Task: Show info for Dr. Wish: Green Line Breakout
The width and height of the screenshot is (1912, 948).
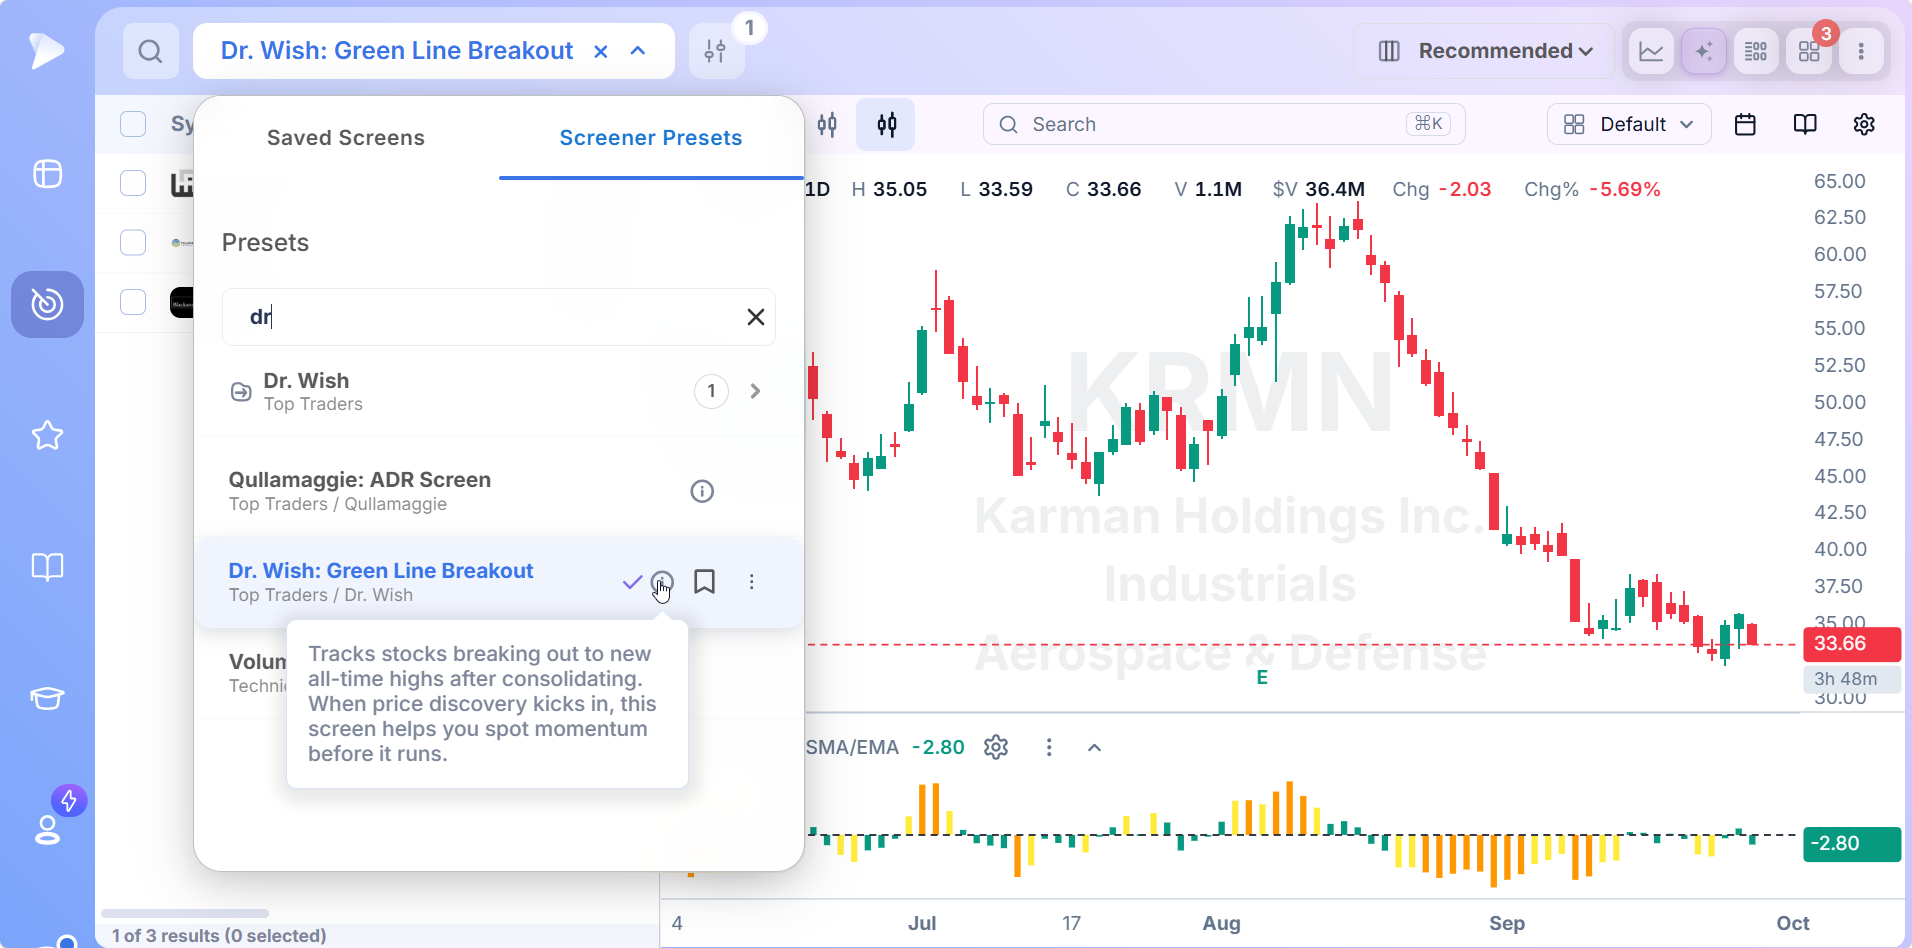Action: [x=662, y=582]
